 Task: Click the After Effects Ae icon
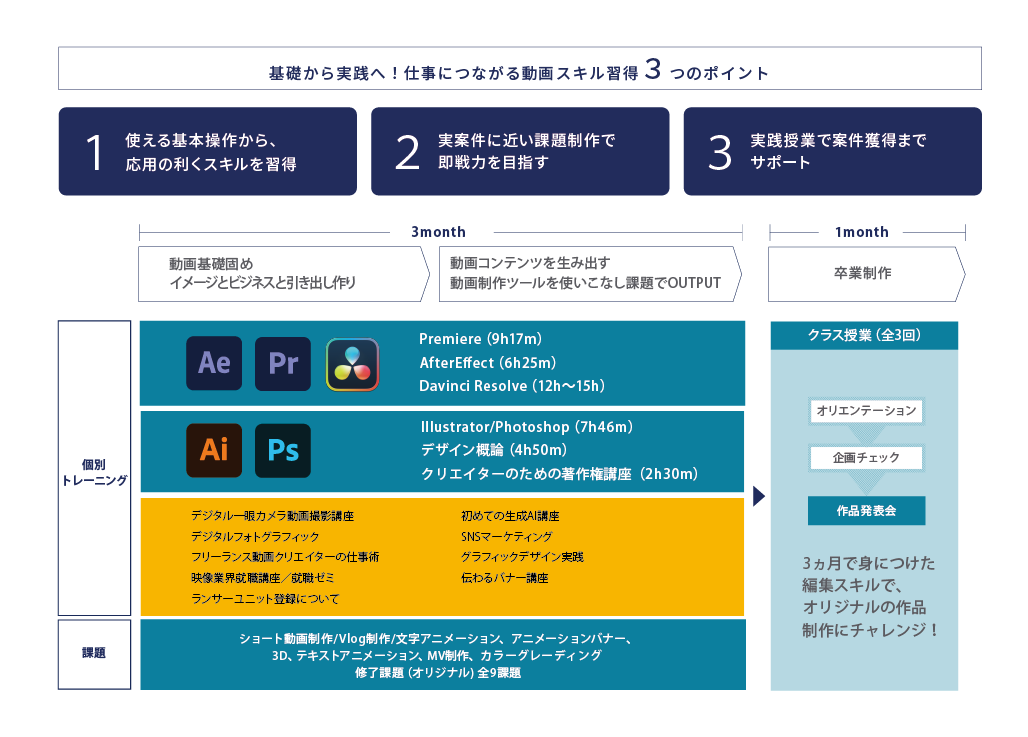click(214, 363)
